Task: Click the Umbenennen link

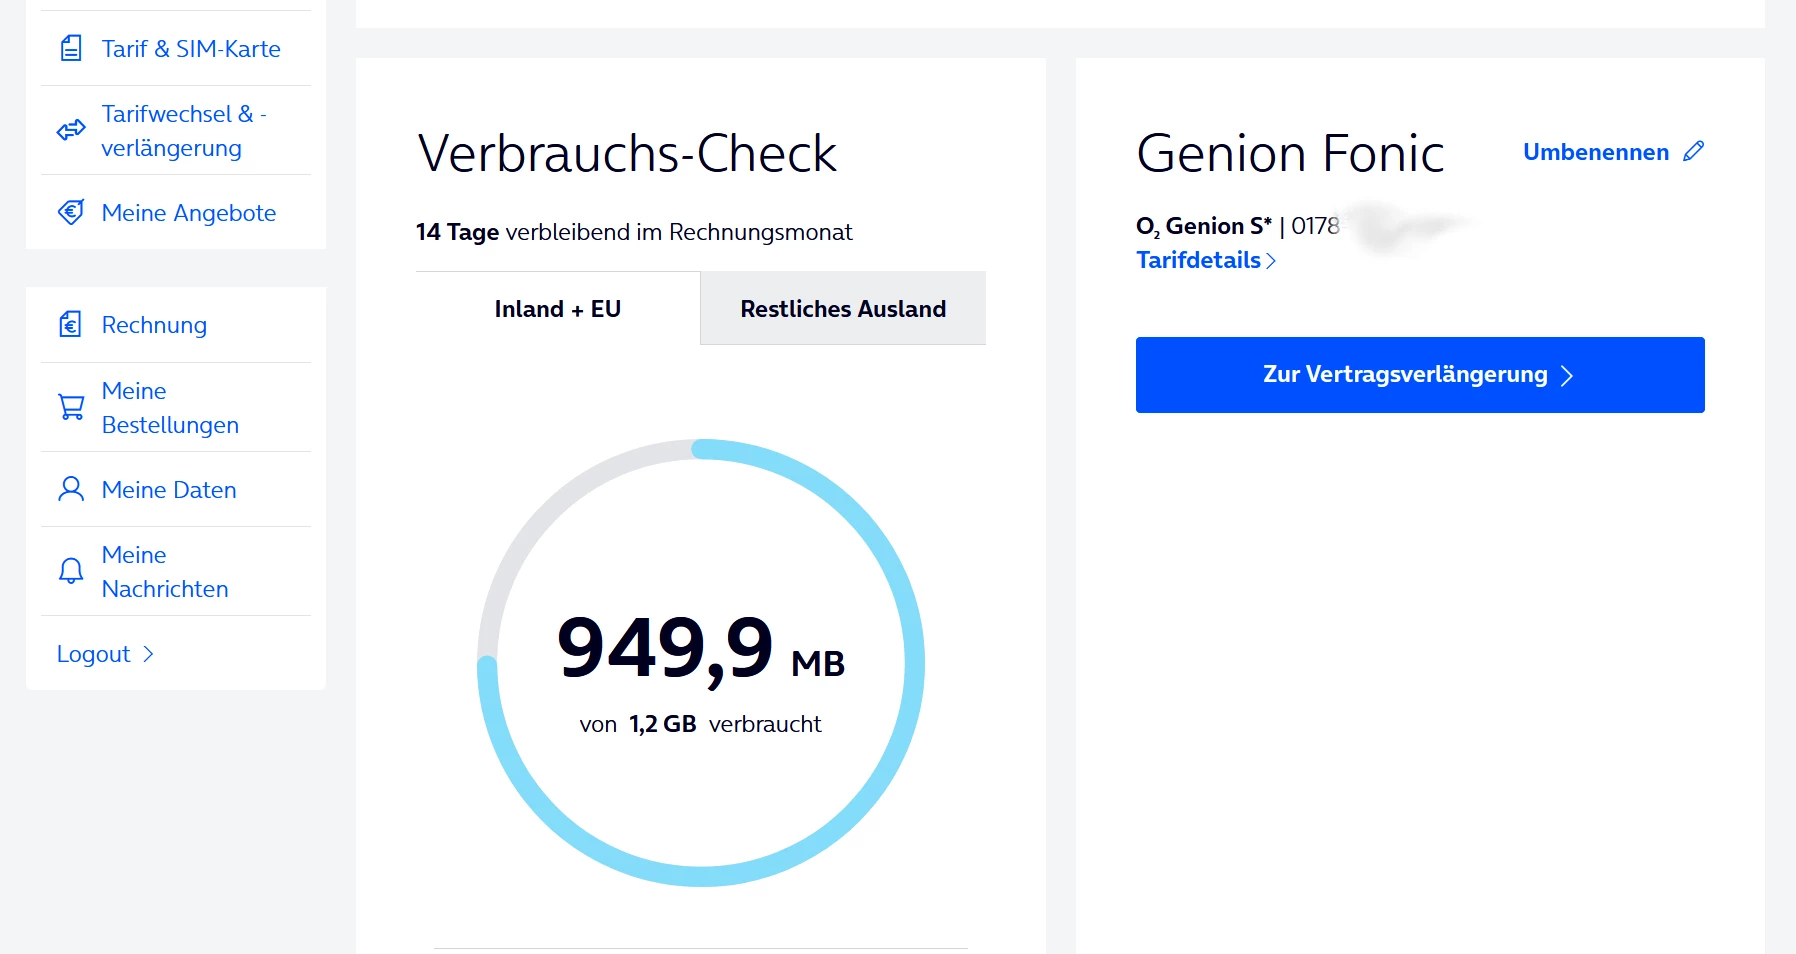Action: (x=1595, y=152)
